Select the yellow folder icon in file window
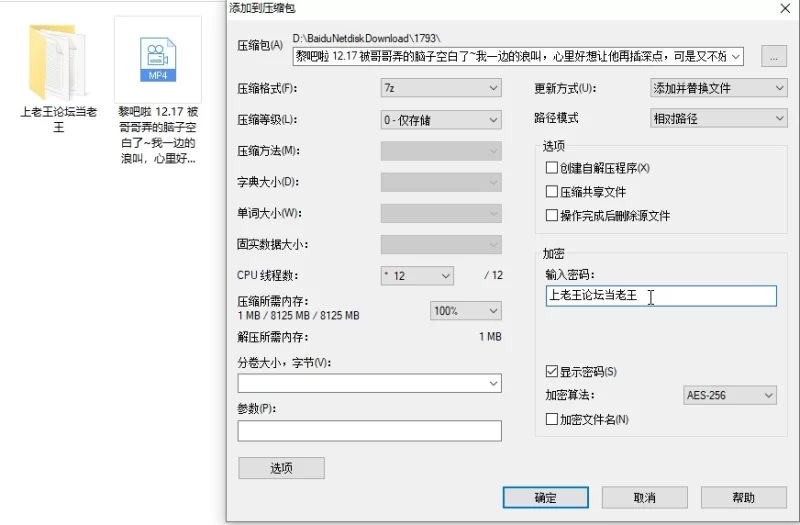Screen dimensions: 800x525 [57, 61]
